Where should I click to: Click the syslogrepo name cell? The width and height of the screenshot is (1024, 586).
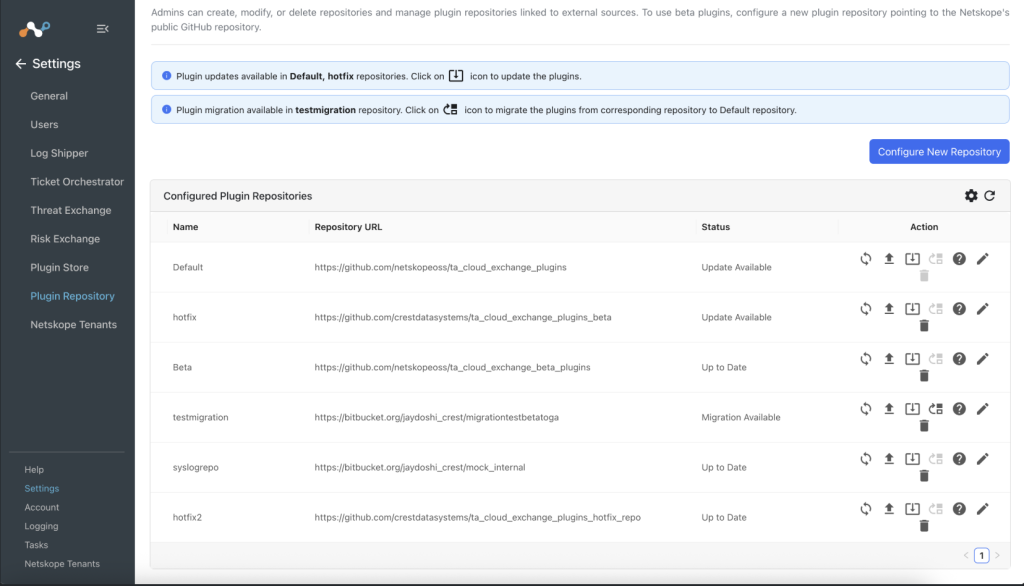[x=195, y=467]
